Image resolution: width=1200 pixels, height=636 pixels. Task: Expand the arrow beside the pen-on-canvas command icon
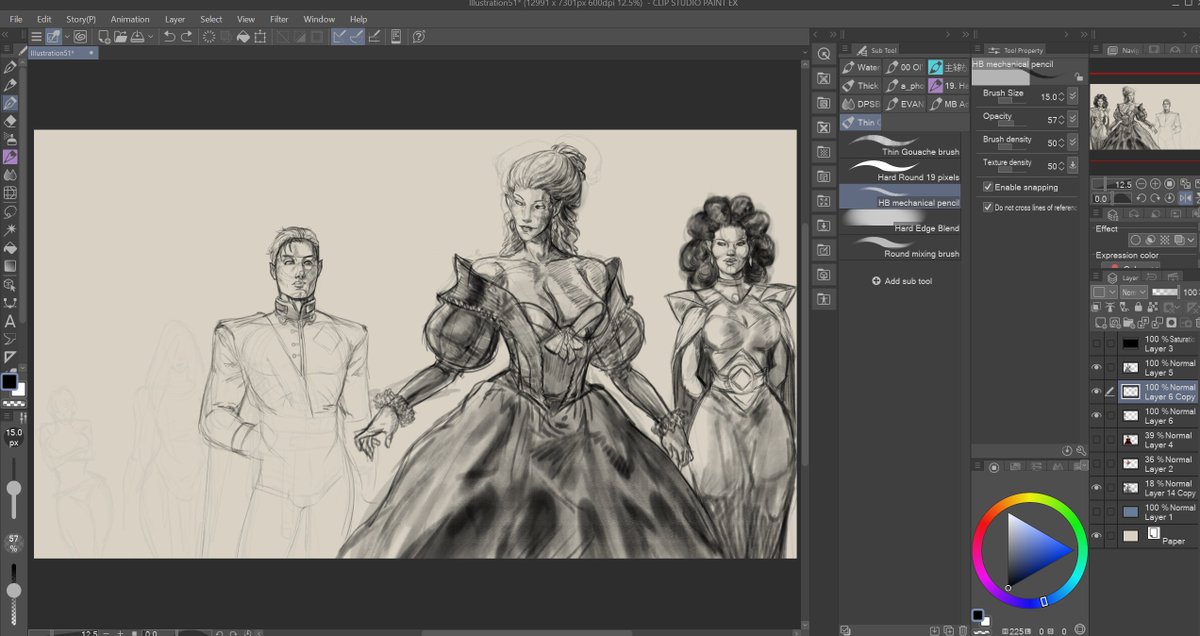(x=67, y=37)
